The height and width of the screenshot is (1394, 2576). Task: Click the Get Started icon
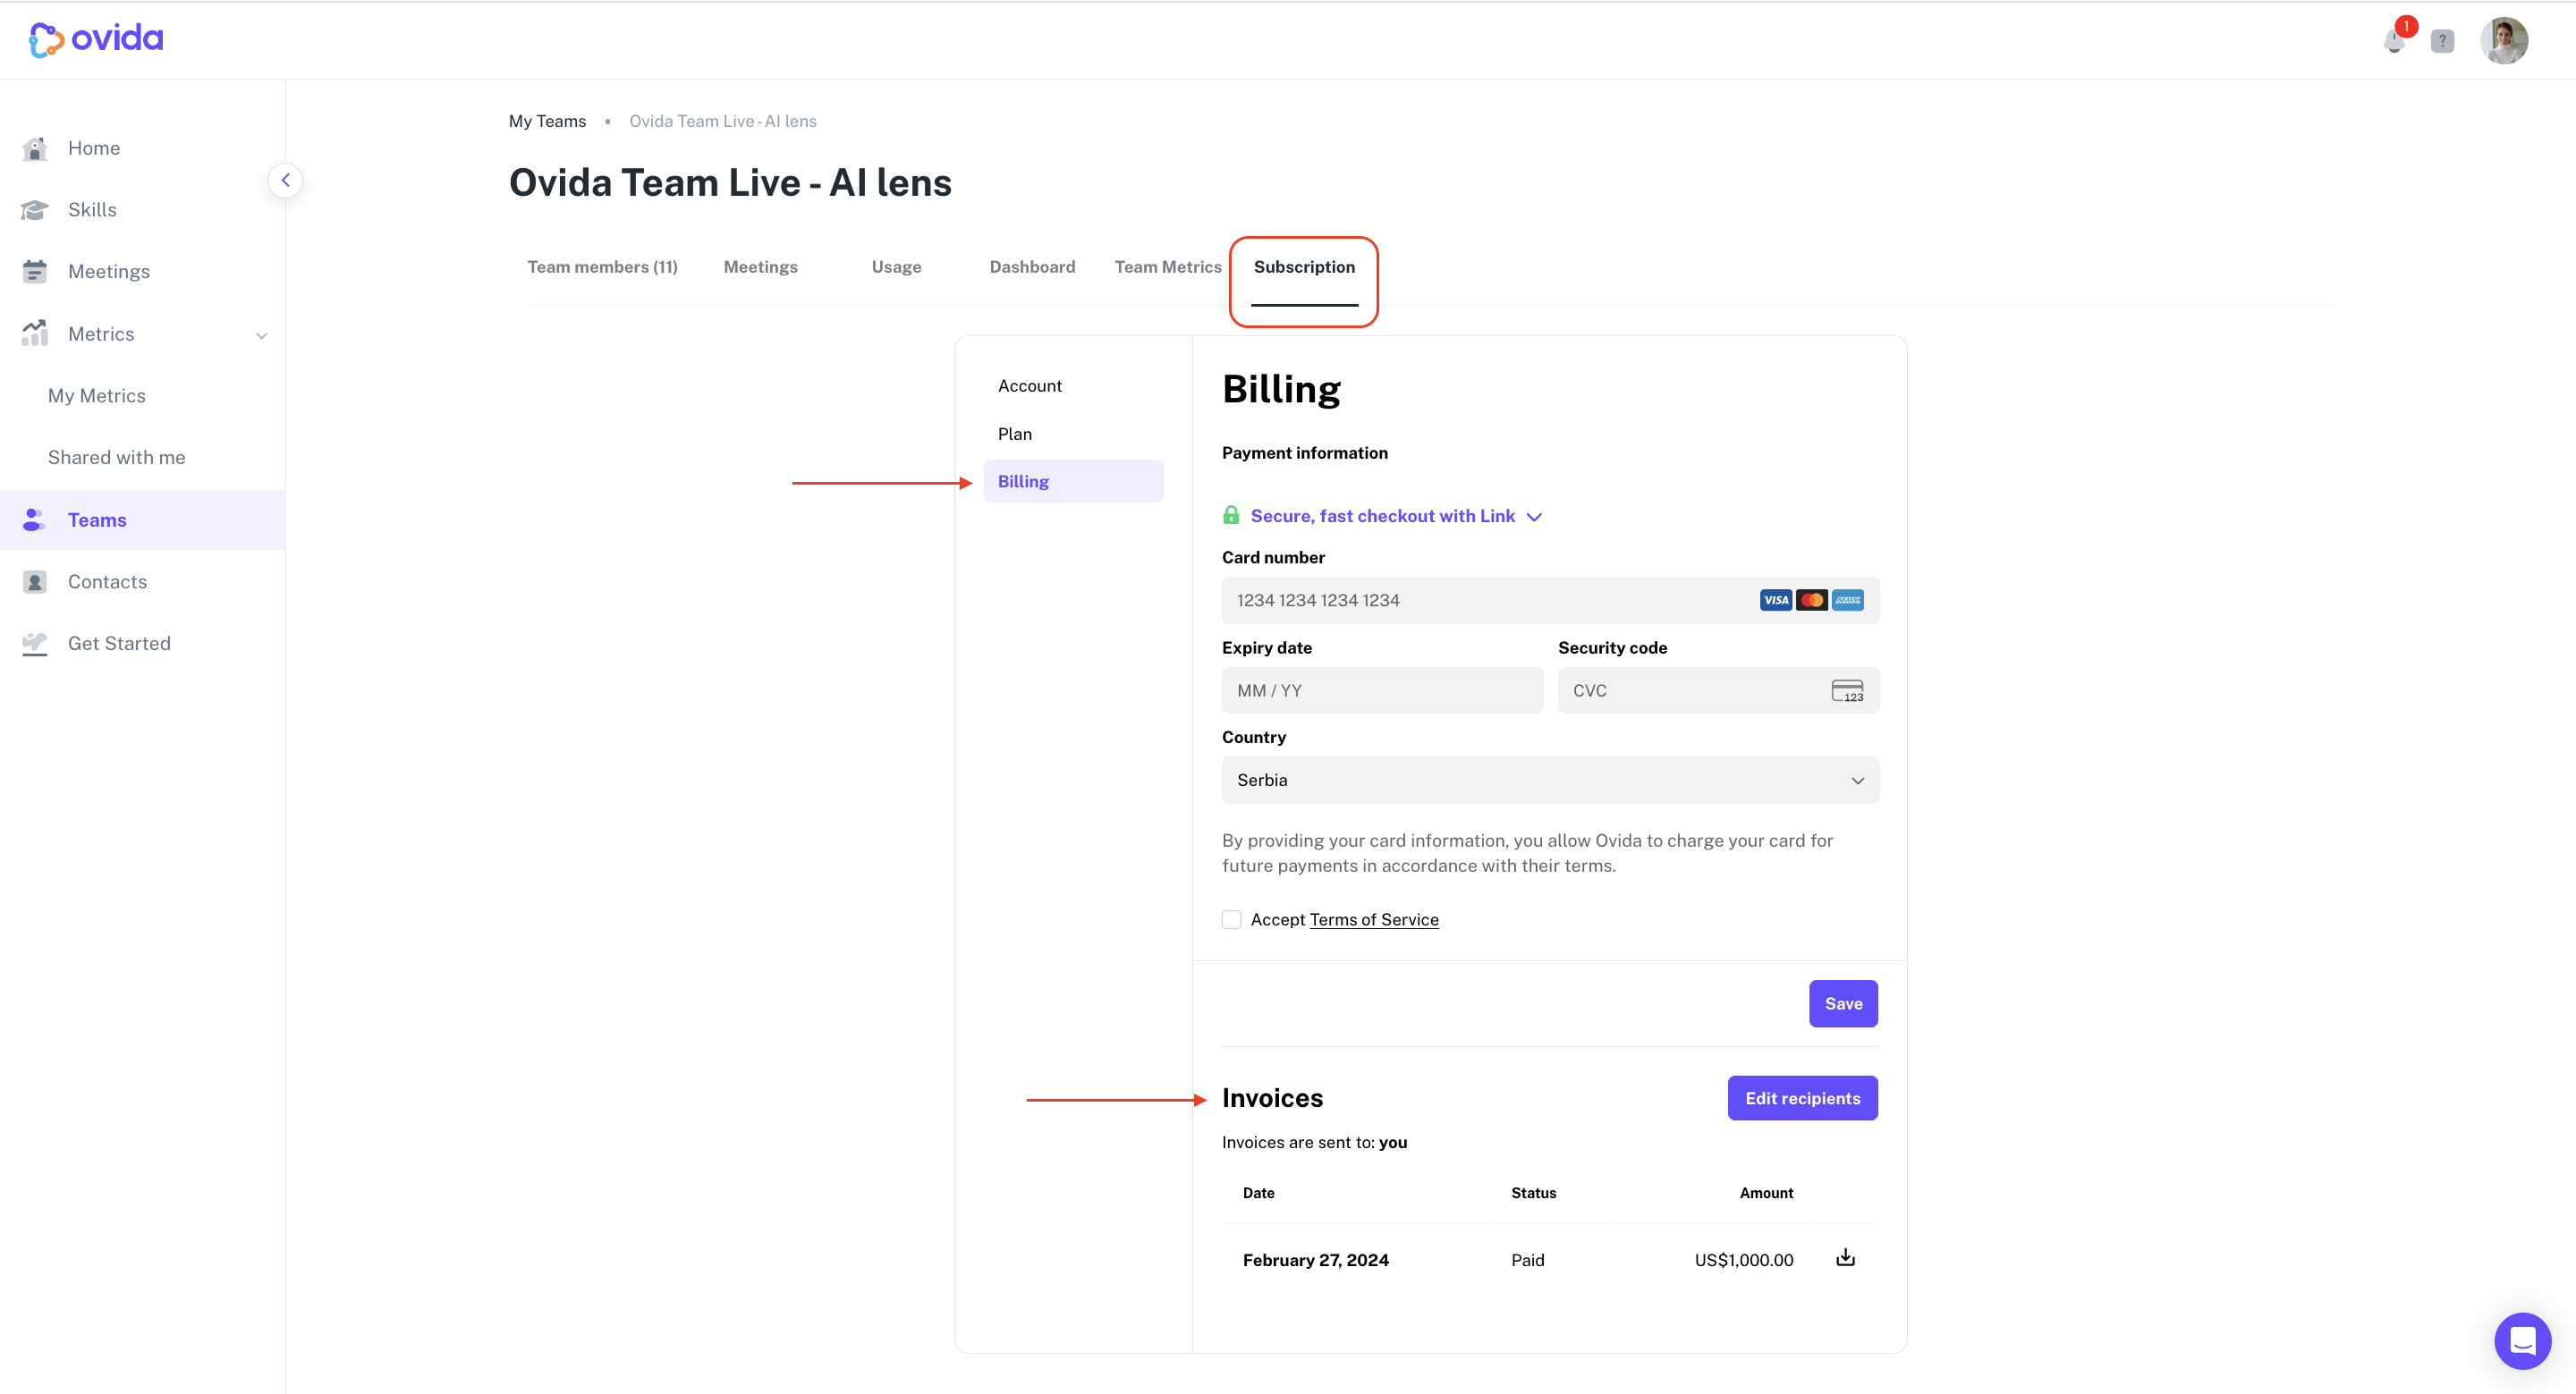click(x=35, y=644)
